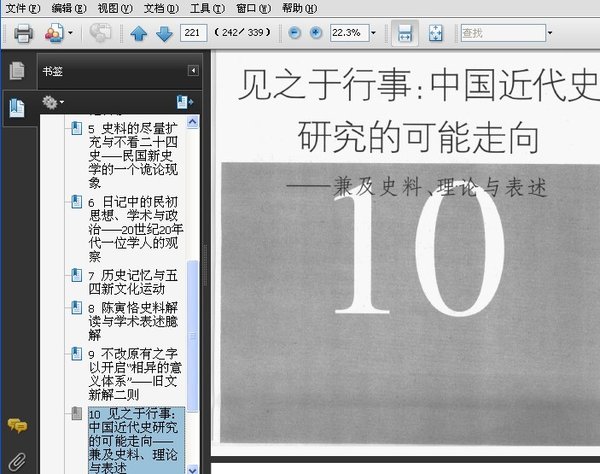Screen dimensions: 600x474
Task: Open the search options dropdown arrow
Action: (x=550, y=33)
